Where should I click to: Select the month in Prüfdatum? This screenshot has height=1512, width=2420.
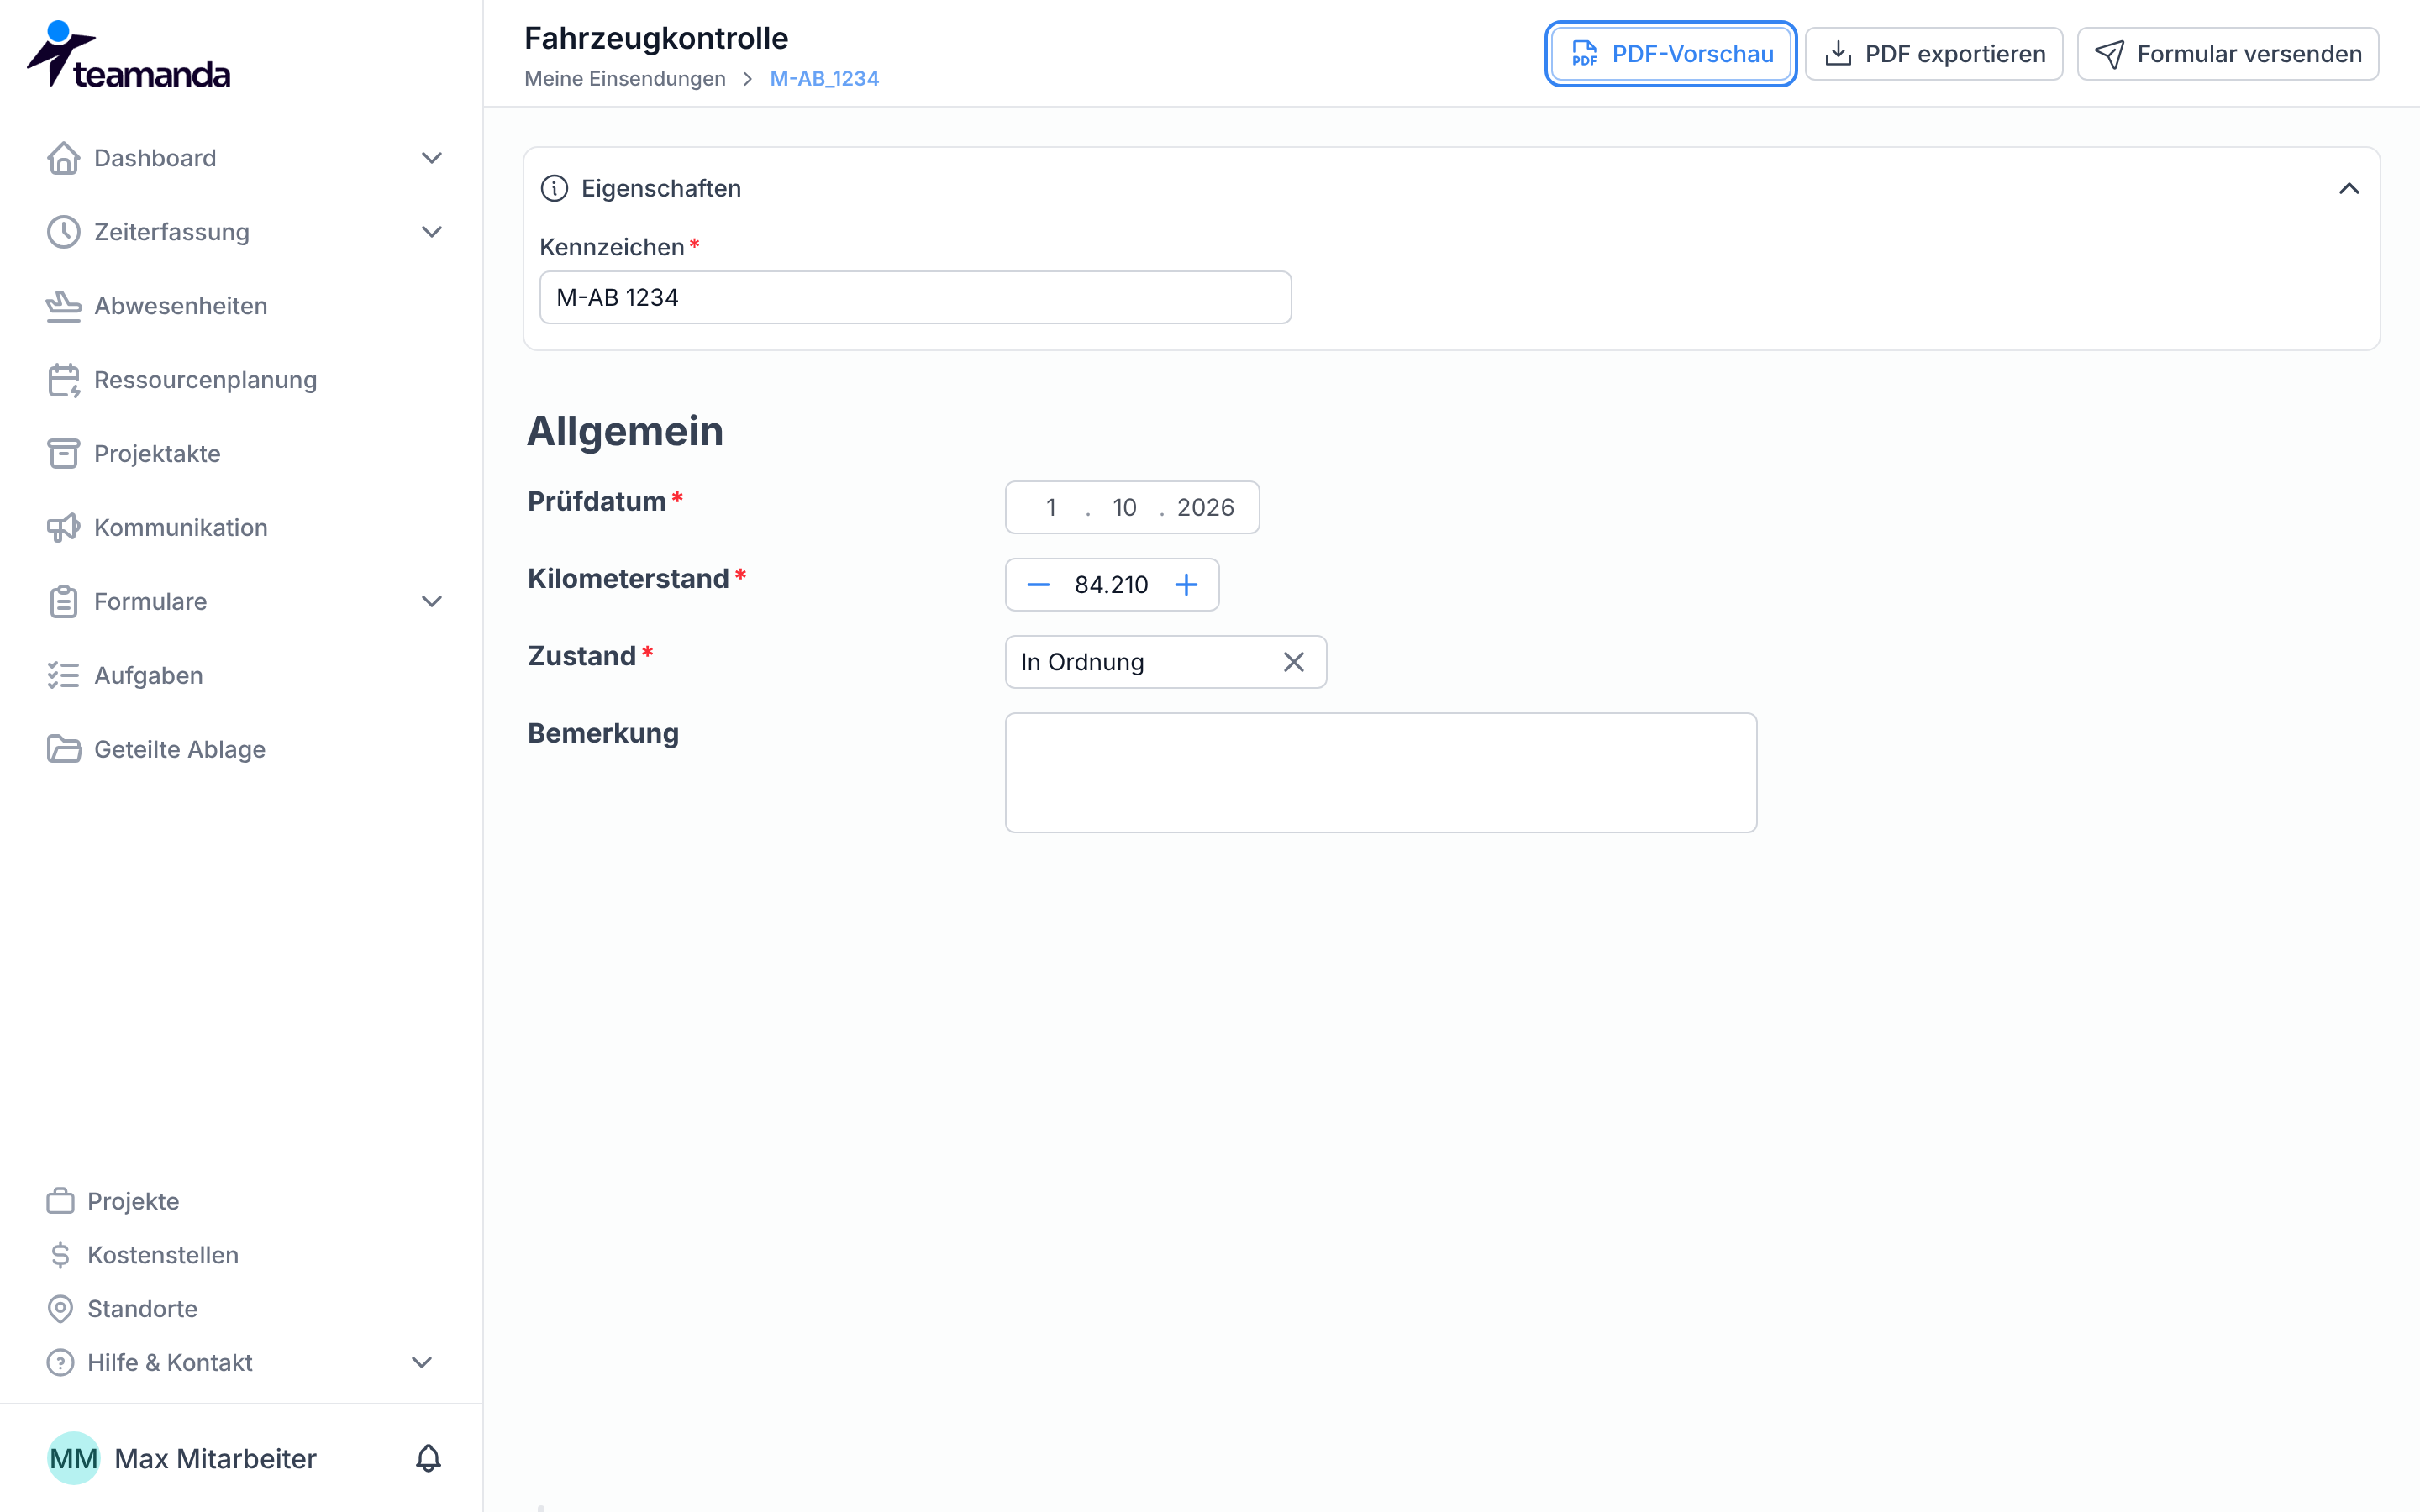1124,508
